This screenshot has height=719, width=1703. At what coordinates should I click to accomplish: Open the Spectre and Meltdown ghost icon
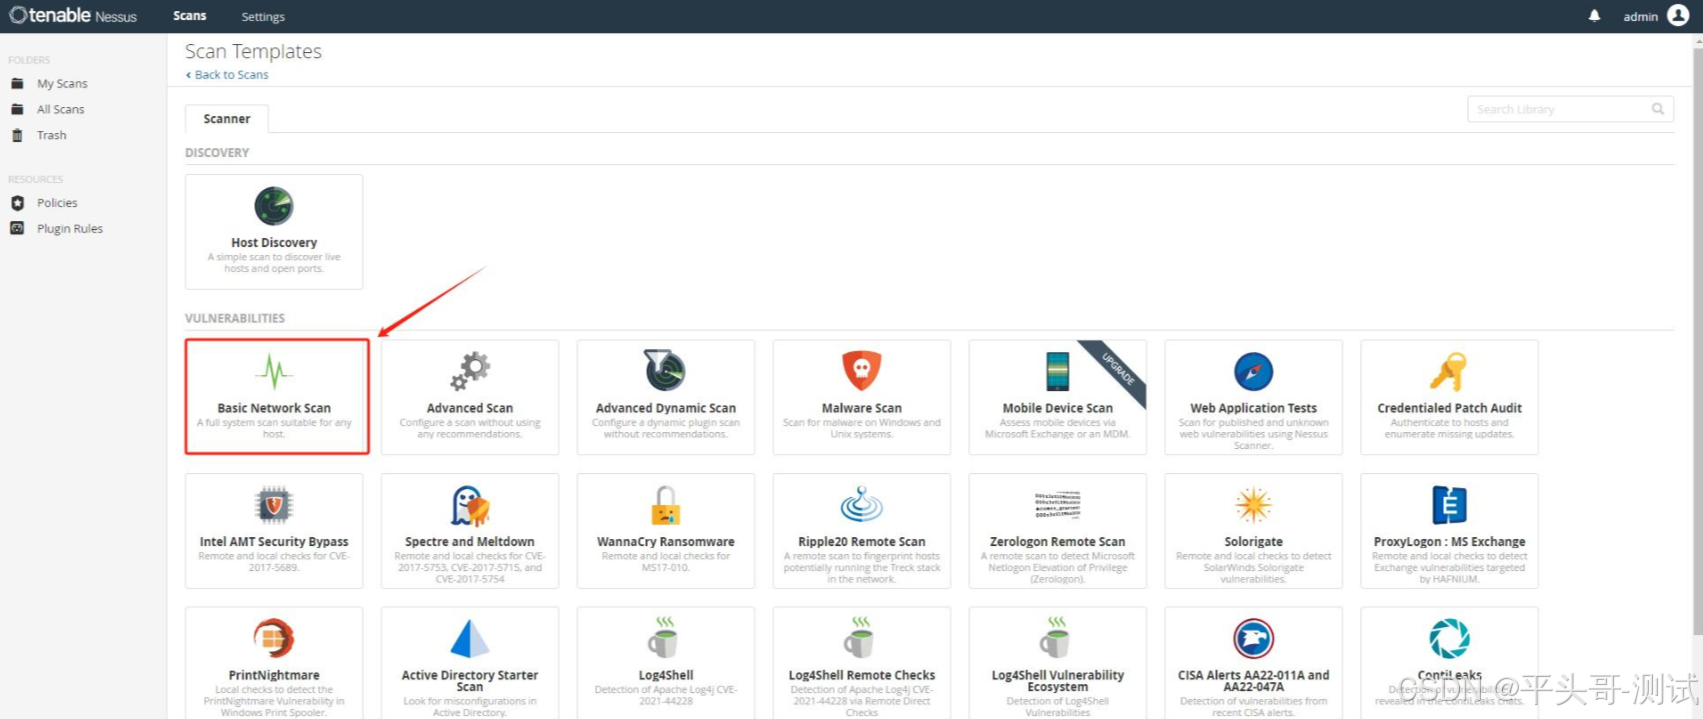tap(470, 505)
